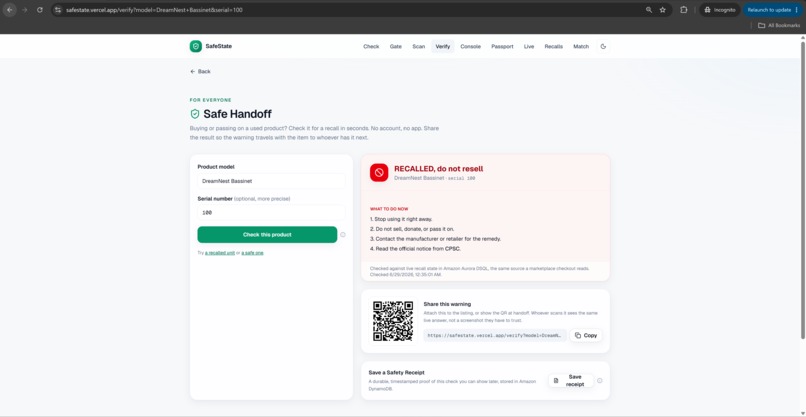806x417 pixels.
Task: Open the Console tab
Action: 470,46
